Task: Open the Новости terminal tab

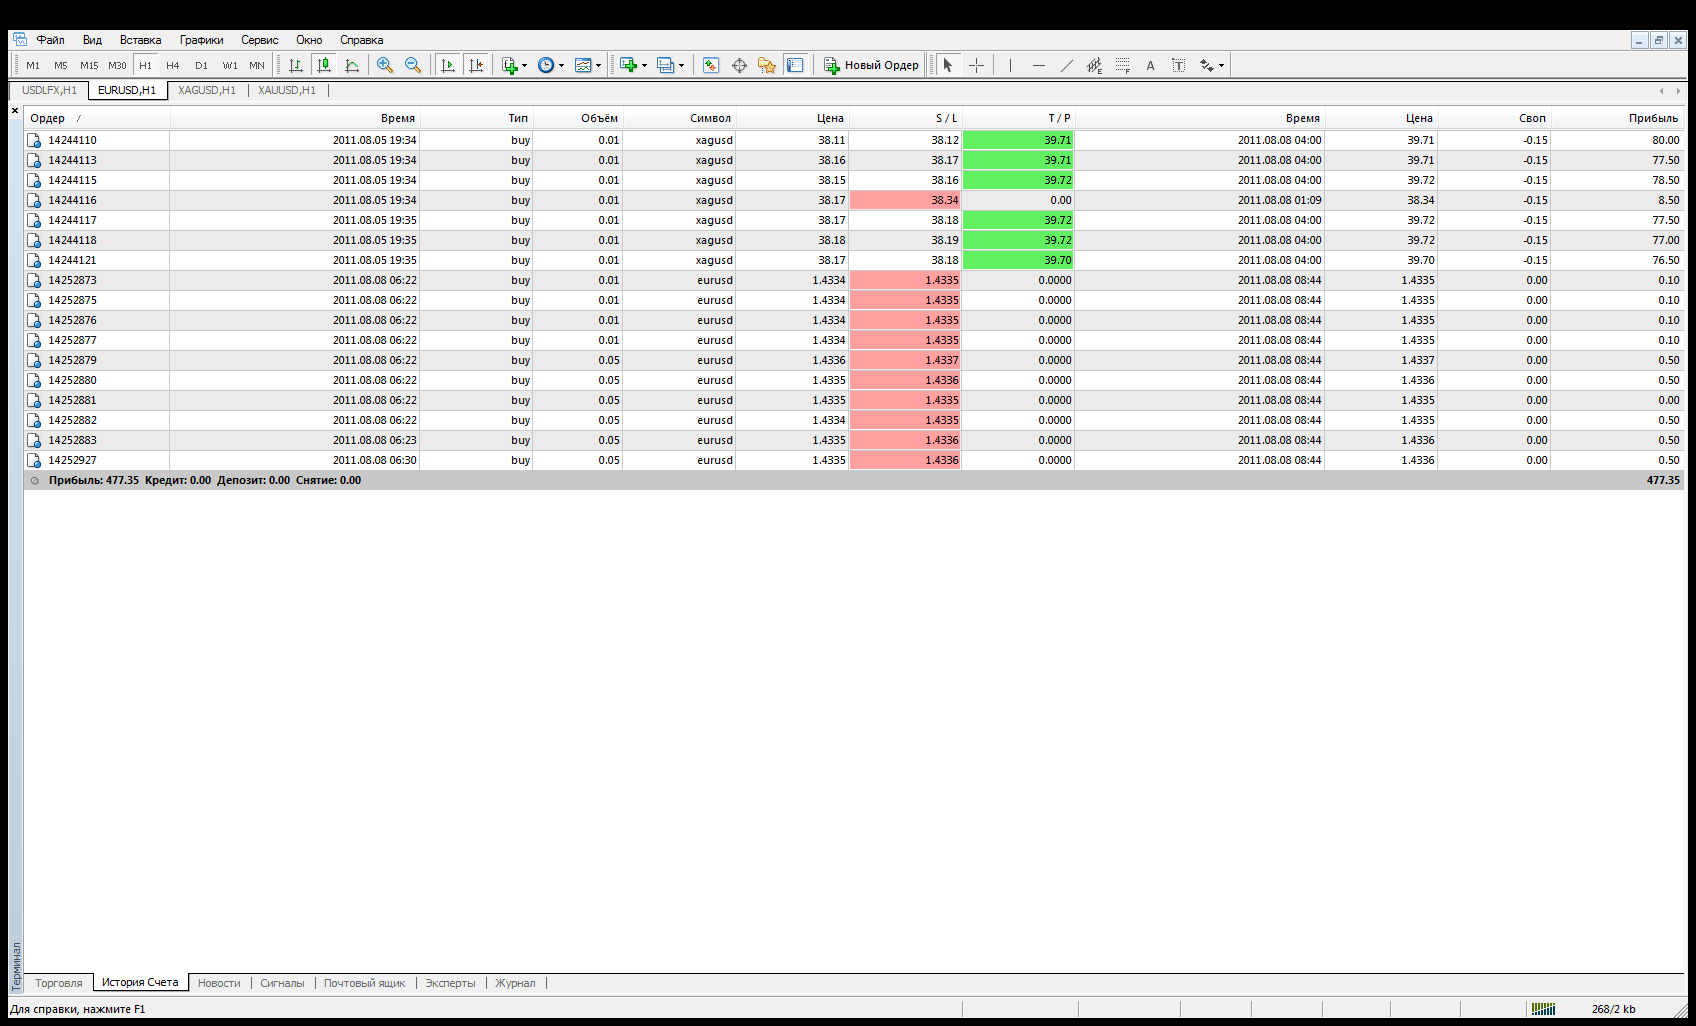Action: 219,983
